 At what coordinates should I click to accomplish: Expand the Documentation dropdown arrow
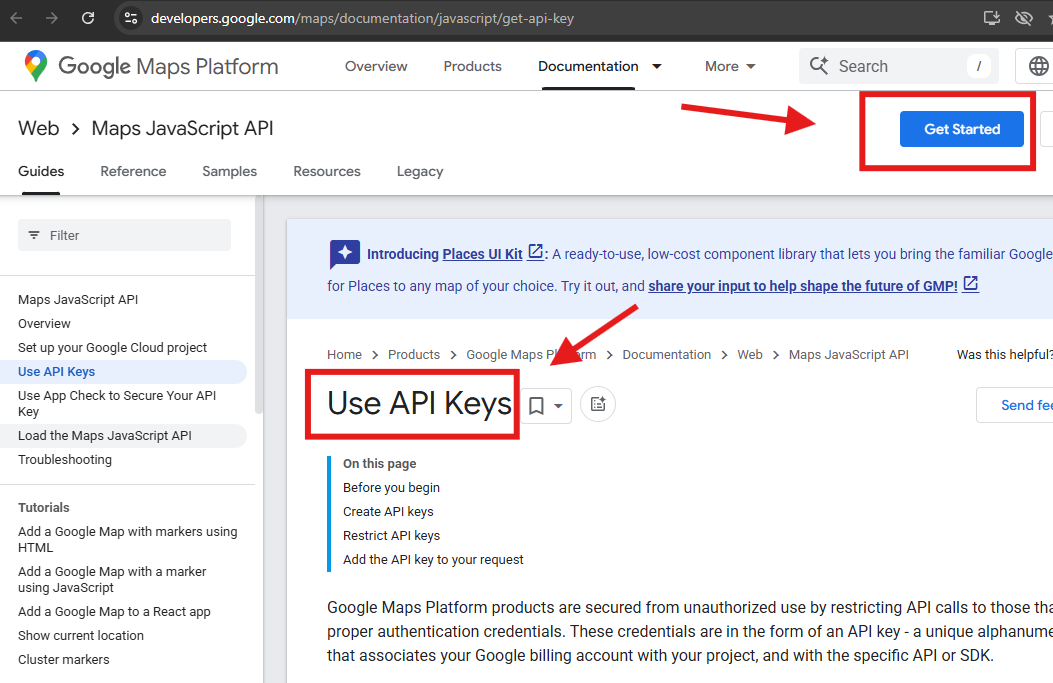pyautogui.click(x=657, y=66)
